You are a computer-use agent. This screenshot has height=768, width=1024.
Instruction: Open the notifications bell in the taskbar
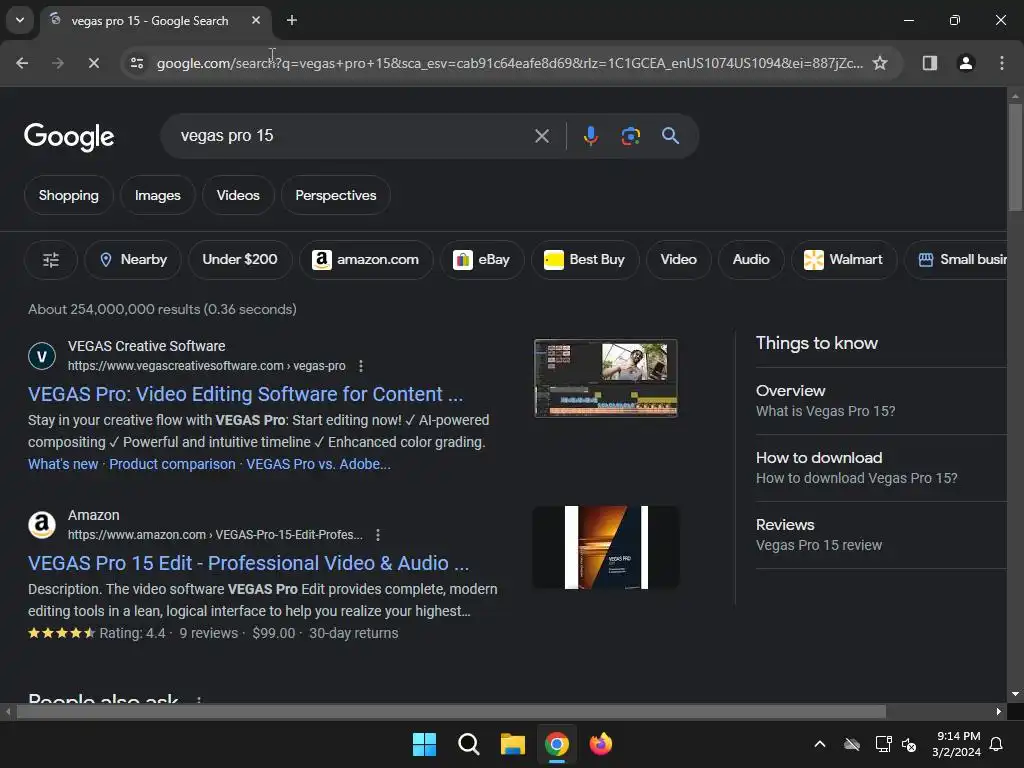(997, 744)
